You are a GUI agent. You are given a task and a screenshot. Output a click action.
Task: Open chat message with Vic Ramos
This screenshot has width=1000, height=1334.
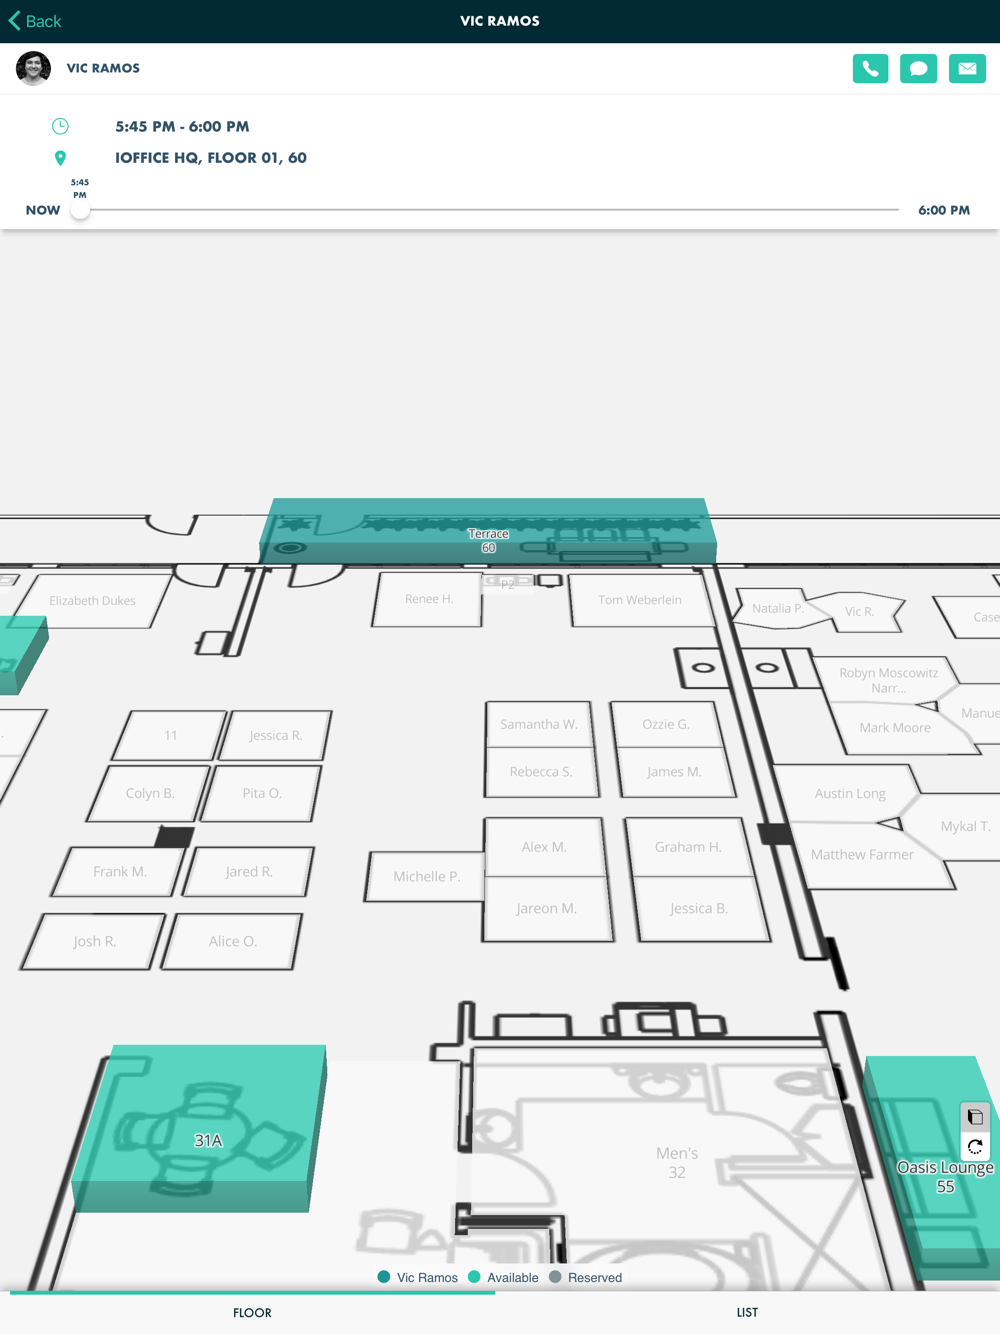pyautogui.click(x=918, y=68)
